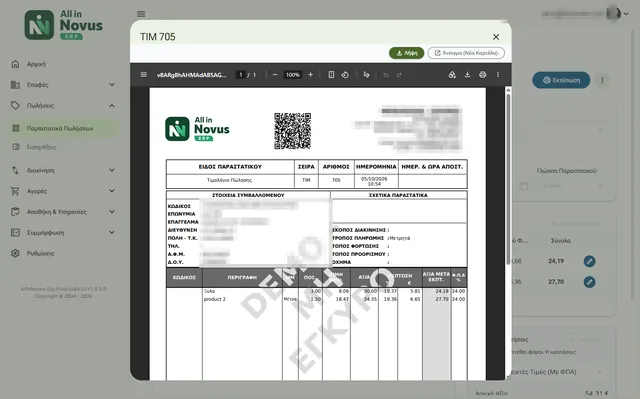Click the Διακίνηση arrows icon

click(15, 170)
